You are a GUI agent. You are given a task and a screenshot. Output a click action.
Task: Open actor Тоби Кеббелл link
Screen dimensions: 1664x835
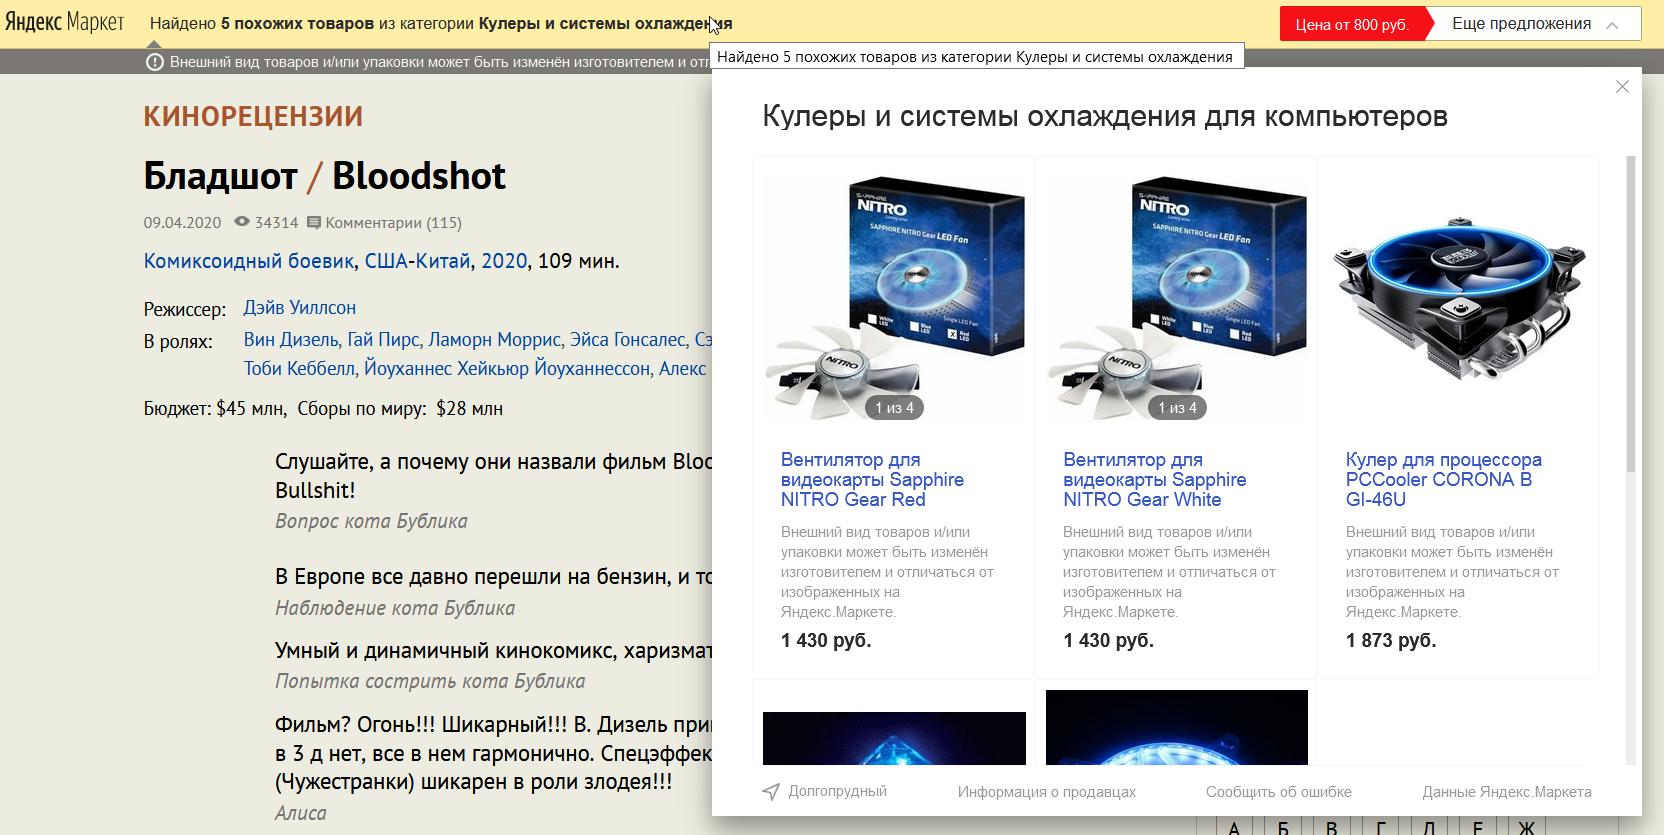click(299, 369)
